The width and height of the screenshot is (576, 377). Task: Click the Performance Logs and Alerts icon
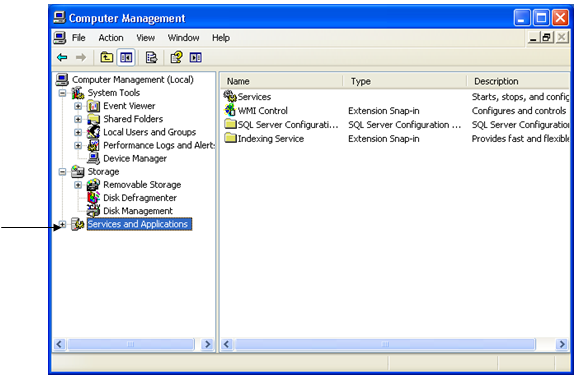coord(93,145)
